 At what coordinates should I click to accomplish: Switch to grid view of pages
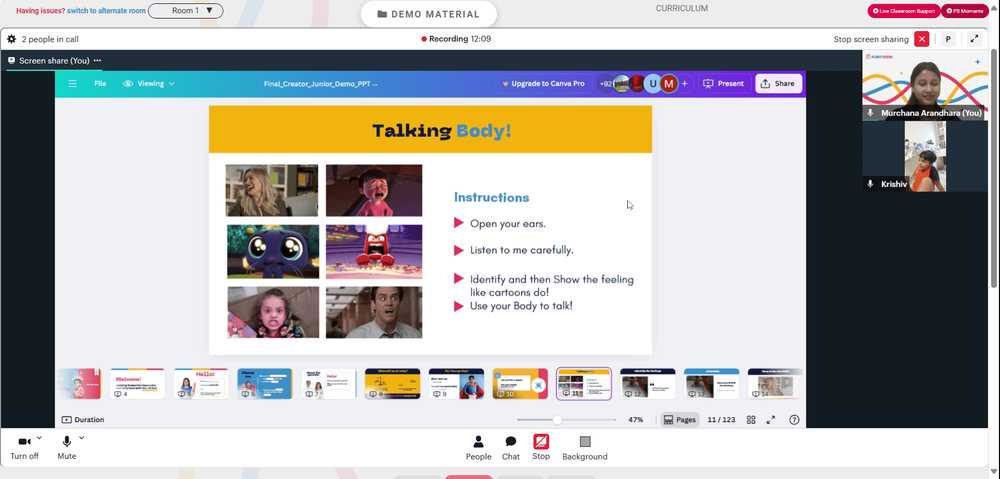[x=751, y=420]
